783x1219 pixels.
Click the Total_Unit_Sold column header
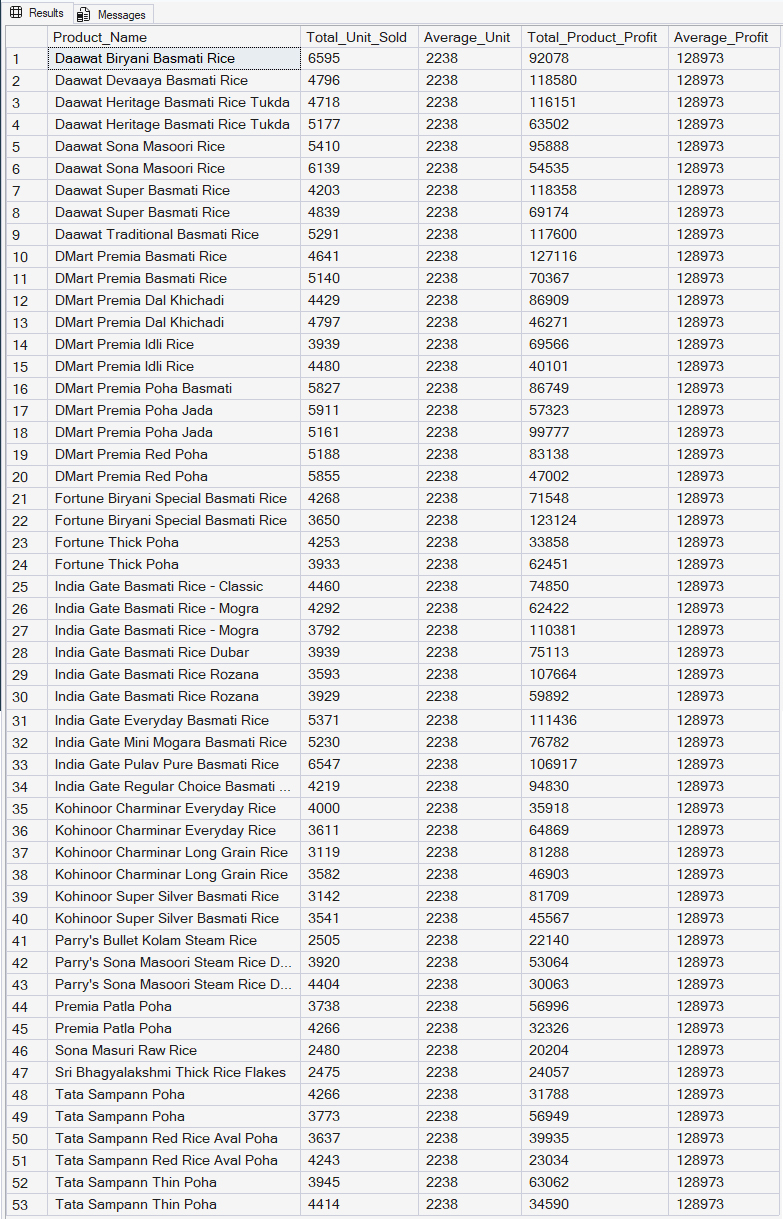pyautogui.click(x=358, y=37)
